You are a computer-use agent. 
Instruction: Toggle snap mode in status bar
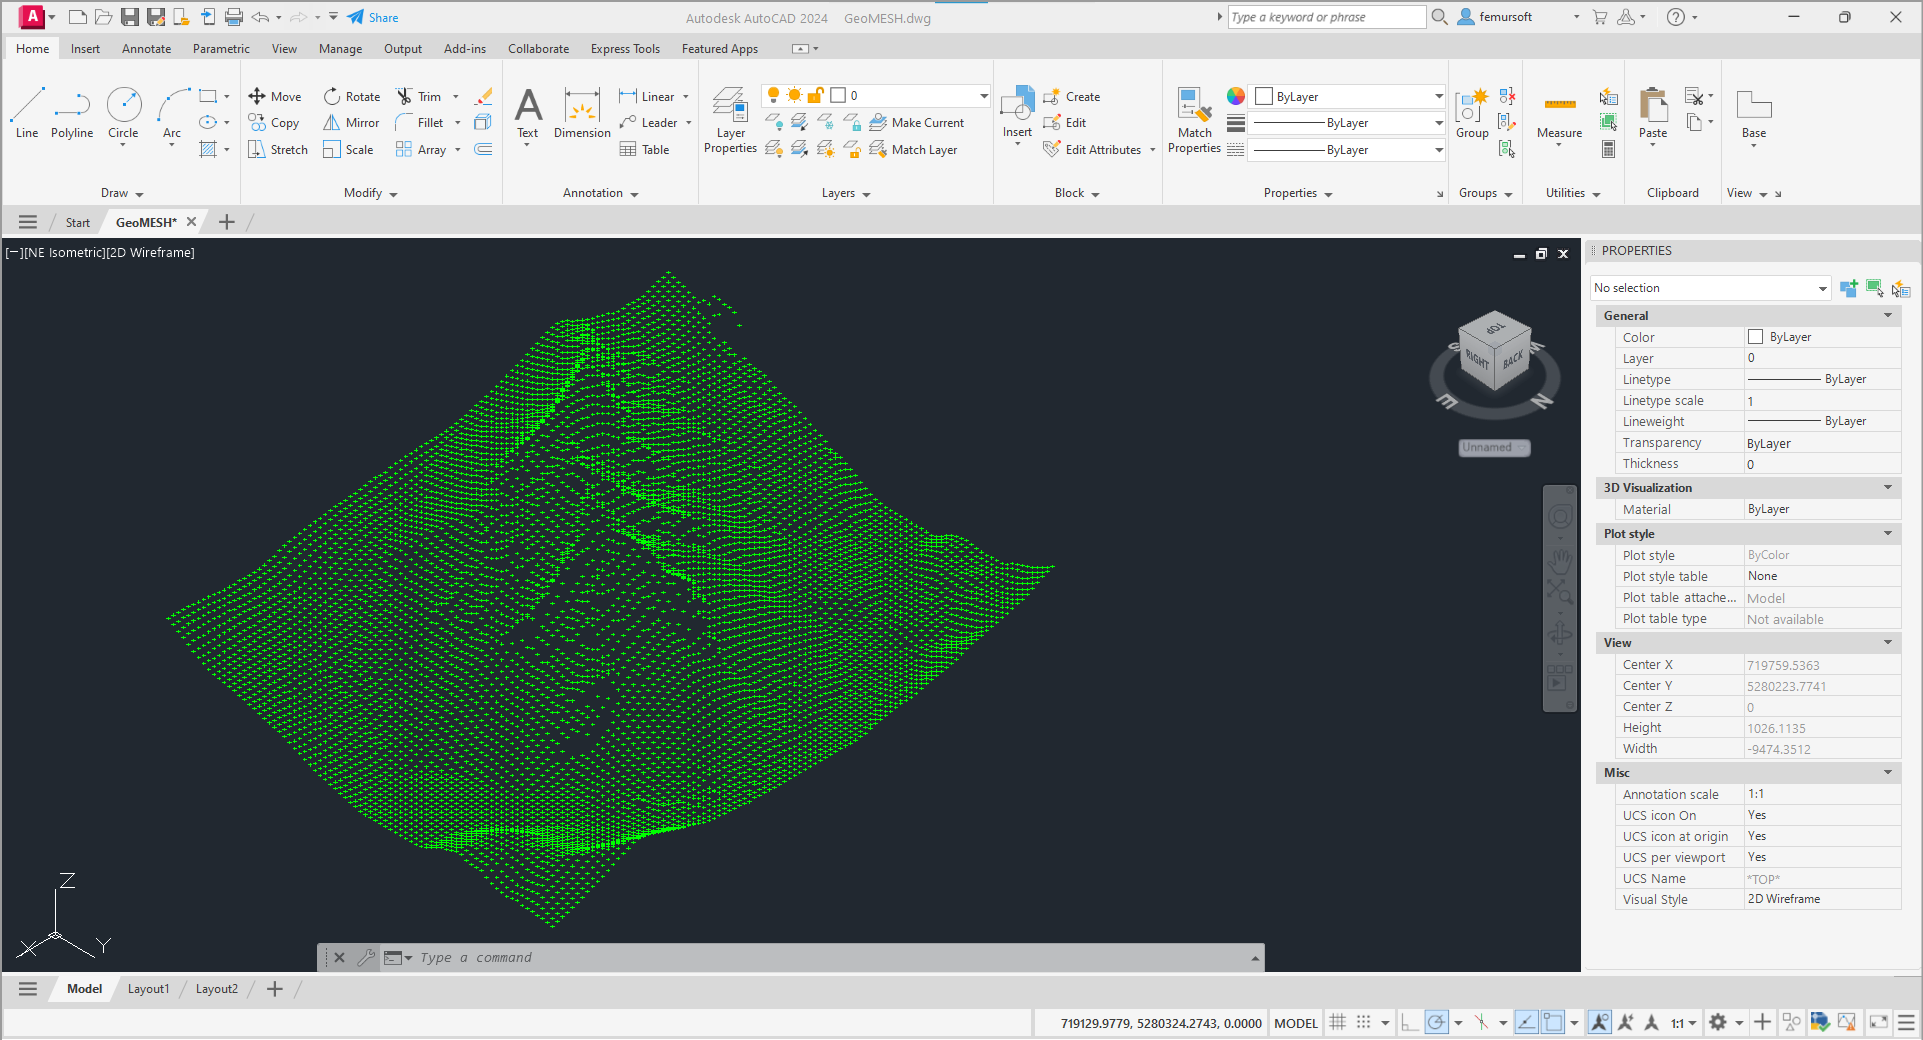1363,1022
